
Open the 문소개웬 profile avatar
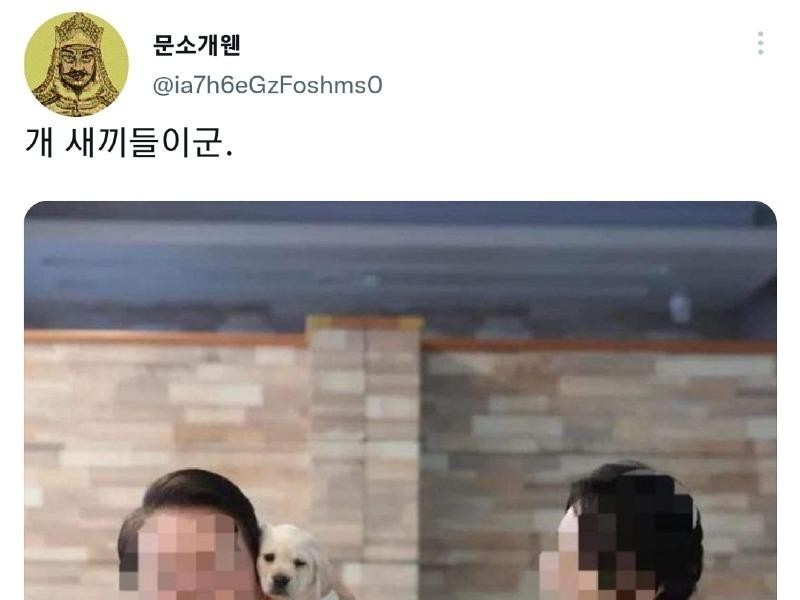[77, 64]
